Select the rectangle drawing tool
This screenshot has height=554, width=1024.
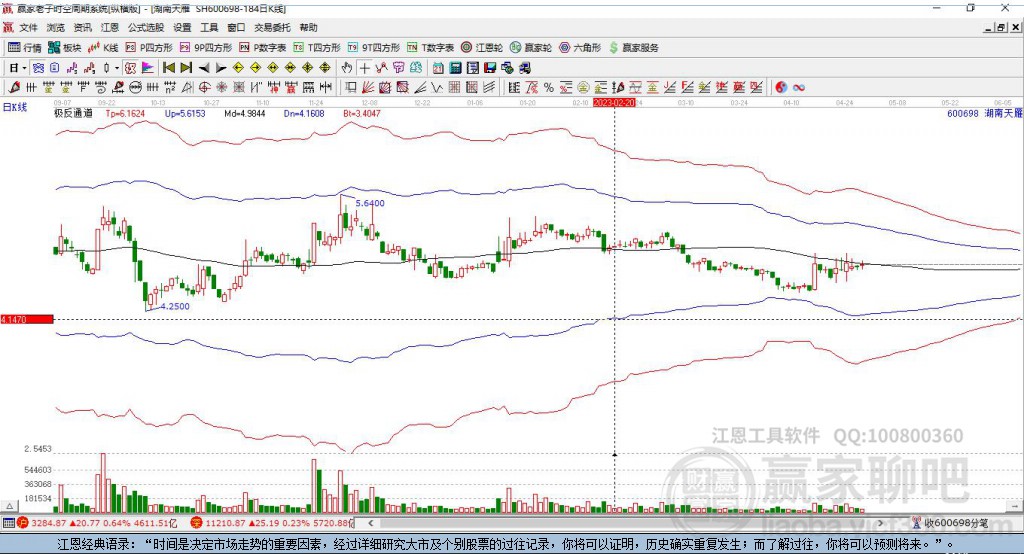[351, 87]
